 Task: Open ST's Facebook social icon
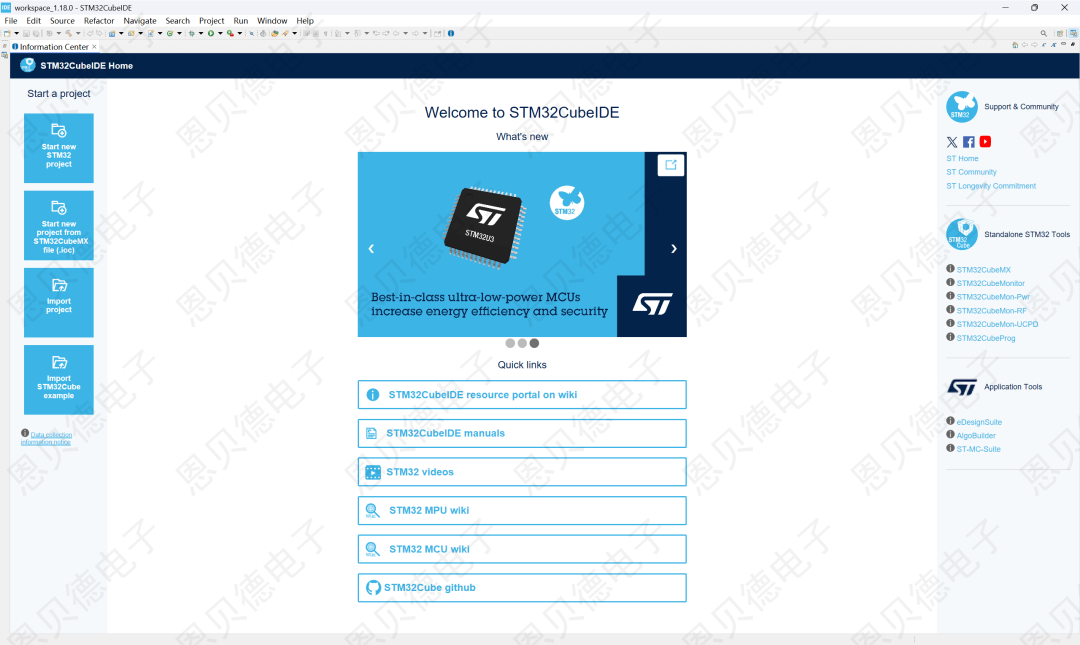point(968,142)
